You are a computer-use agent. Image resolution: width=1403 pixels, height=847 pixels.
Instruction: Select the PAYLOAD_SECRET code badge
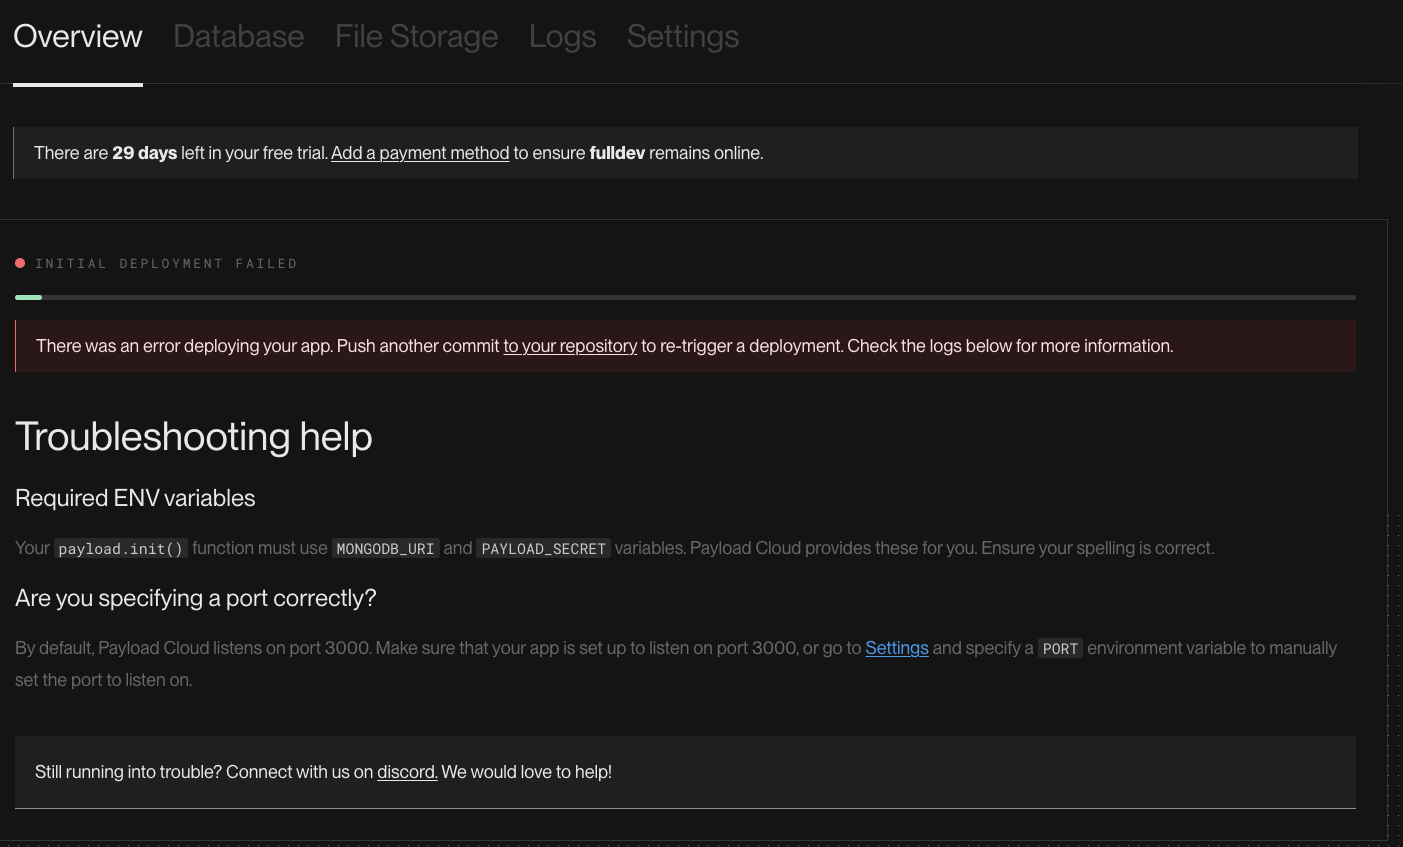coord(543,548)
